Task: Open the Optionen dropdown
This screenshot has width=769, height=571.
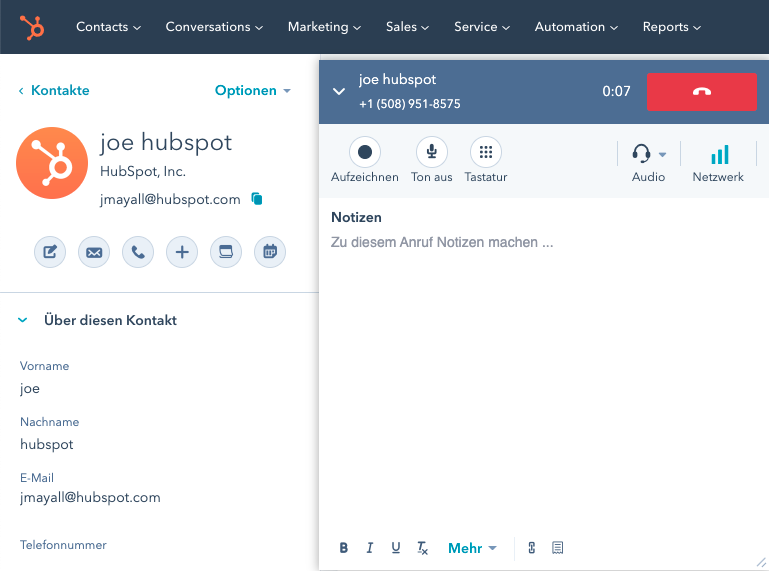Action: click(x=252, y=91)
